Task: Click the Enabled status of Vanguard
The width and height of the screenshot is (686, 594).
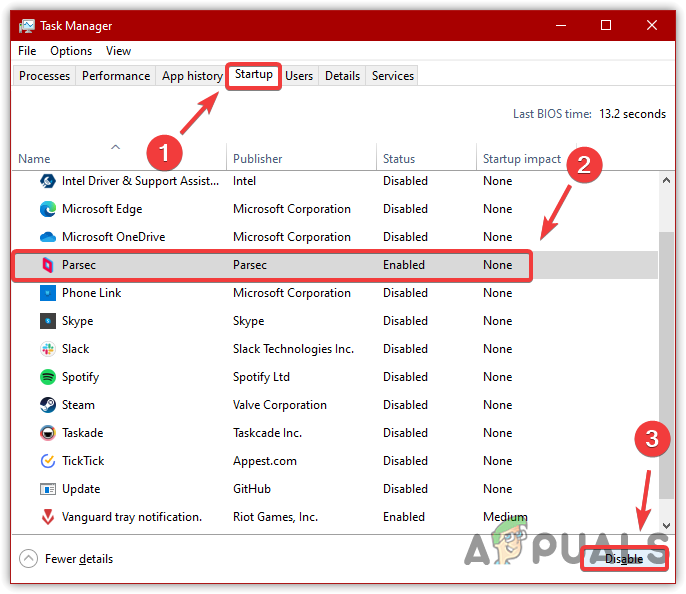Action: 404,517
